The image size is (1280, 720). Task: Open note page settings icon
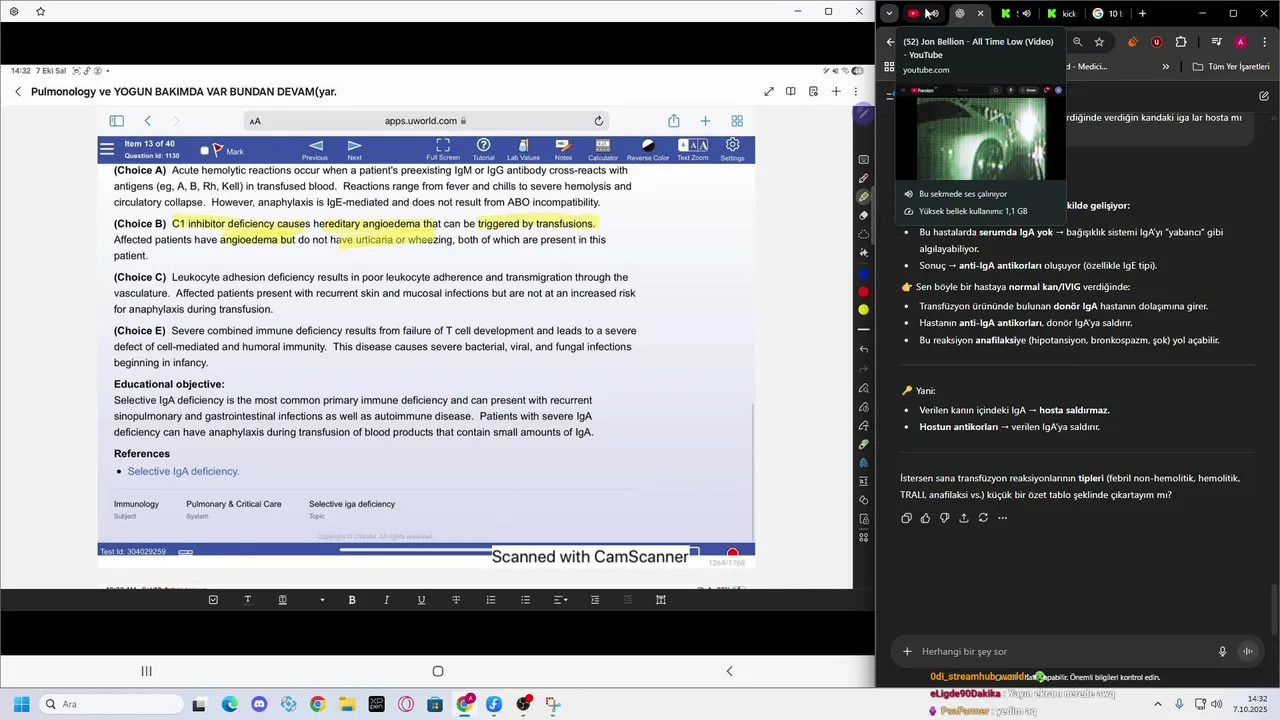[814, 91]
